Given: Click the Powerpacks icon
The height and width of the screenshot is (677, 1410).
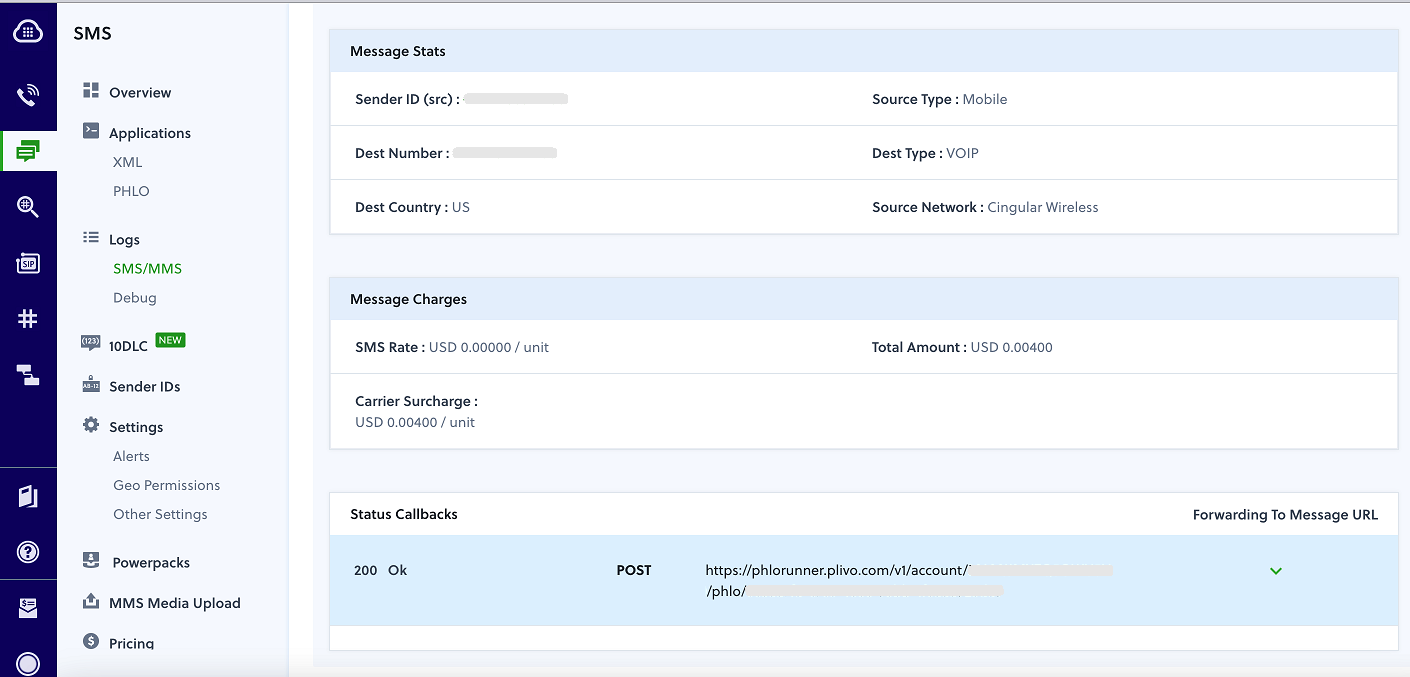Looking at the screenshot, I should (x=91, y=561).
